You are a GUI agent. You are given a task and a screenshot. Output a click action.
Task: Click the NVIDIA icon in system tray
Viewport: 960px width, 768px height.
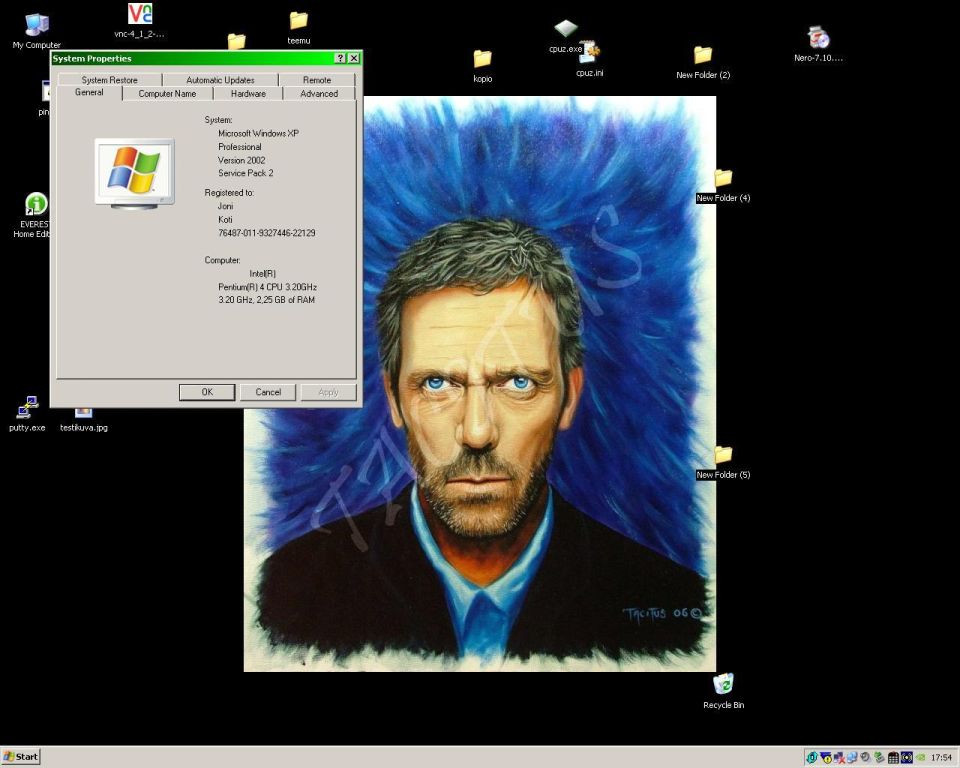pyautogui.click(x=920, y=758)
